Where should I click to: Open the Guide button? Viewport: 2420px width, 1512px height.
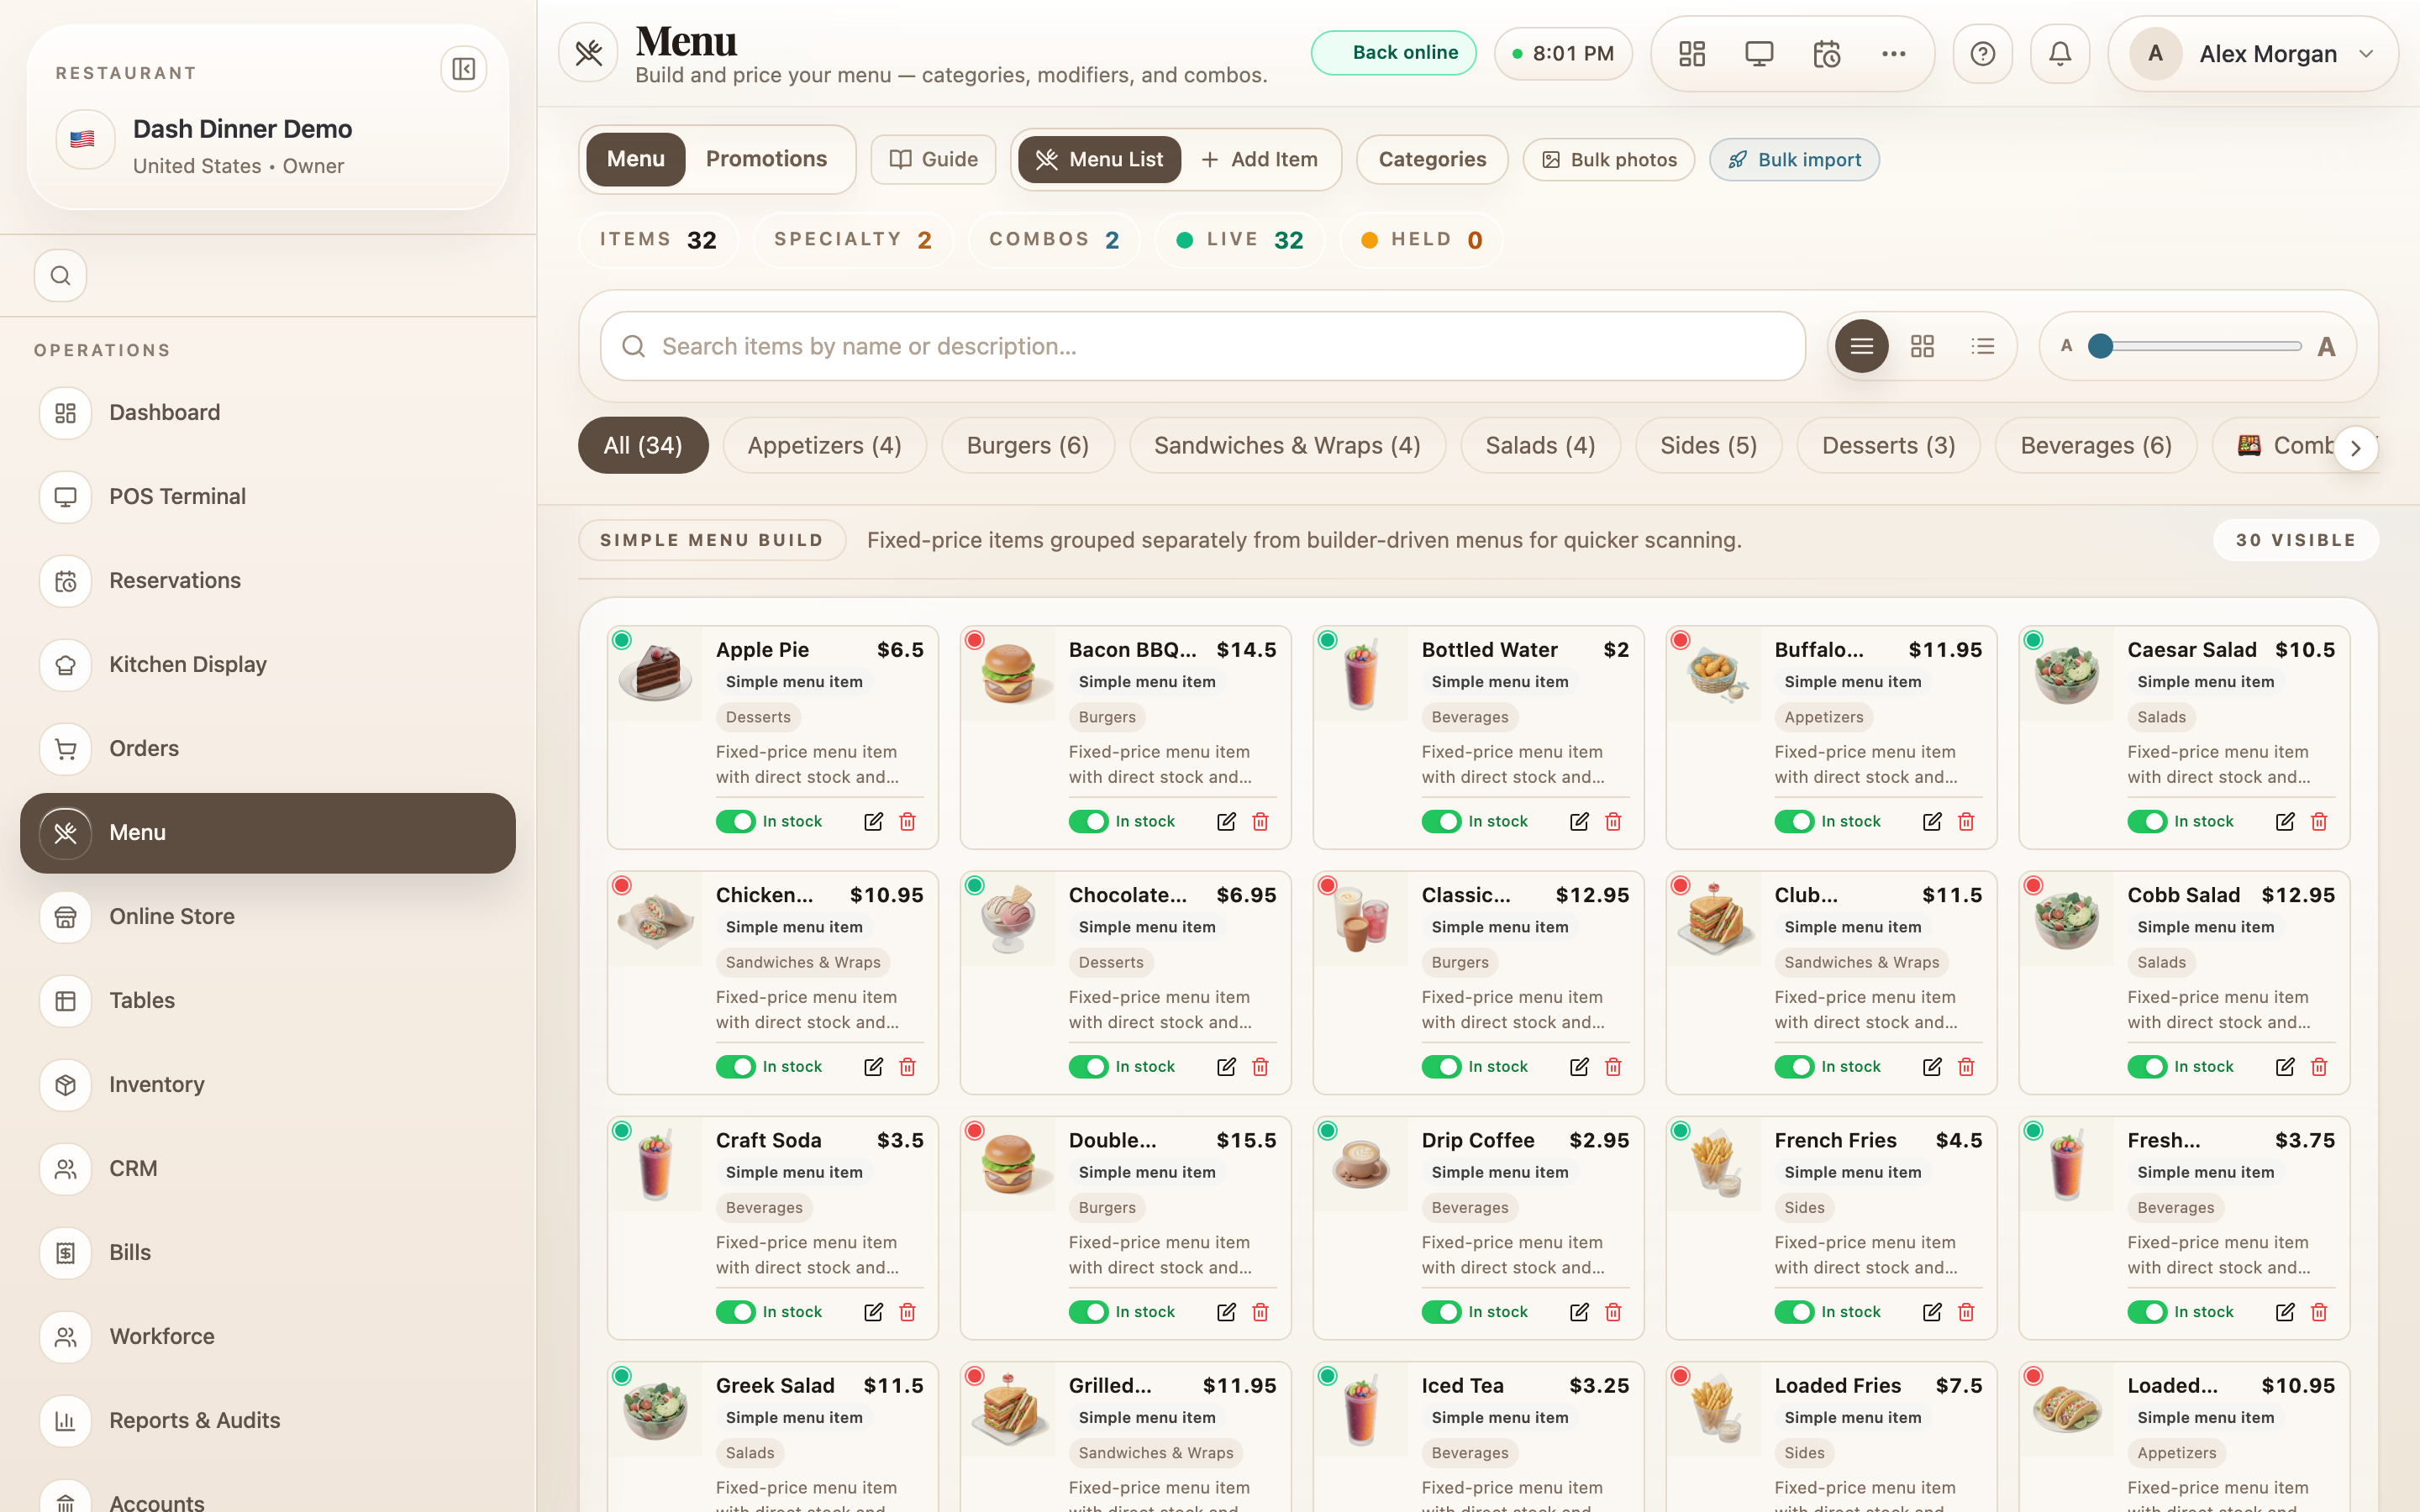tap(933, 159)
